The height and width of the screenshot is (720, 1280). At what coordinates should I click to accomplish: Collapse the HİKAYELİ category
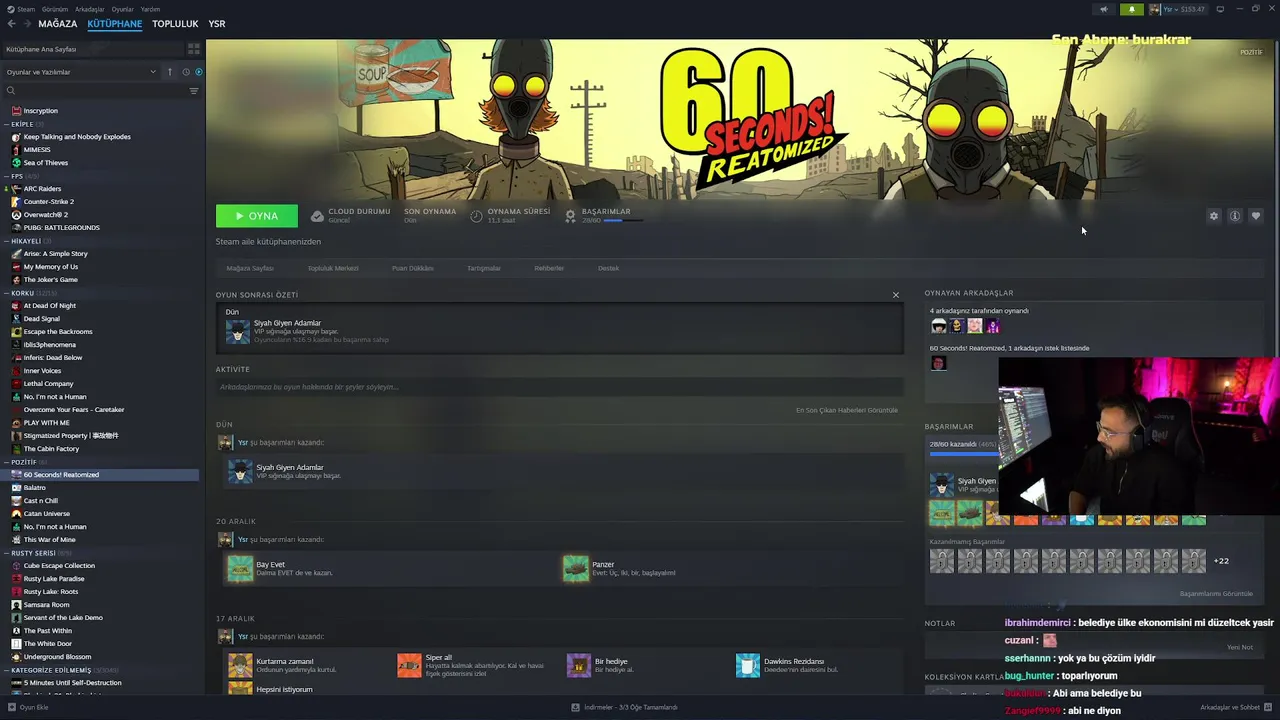coord(7,241)
